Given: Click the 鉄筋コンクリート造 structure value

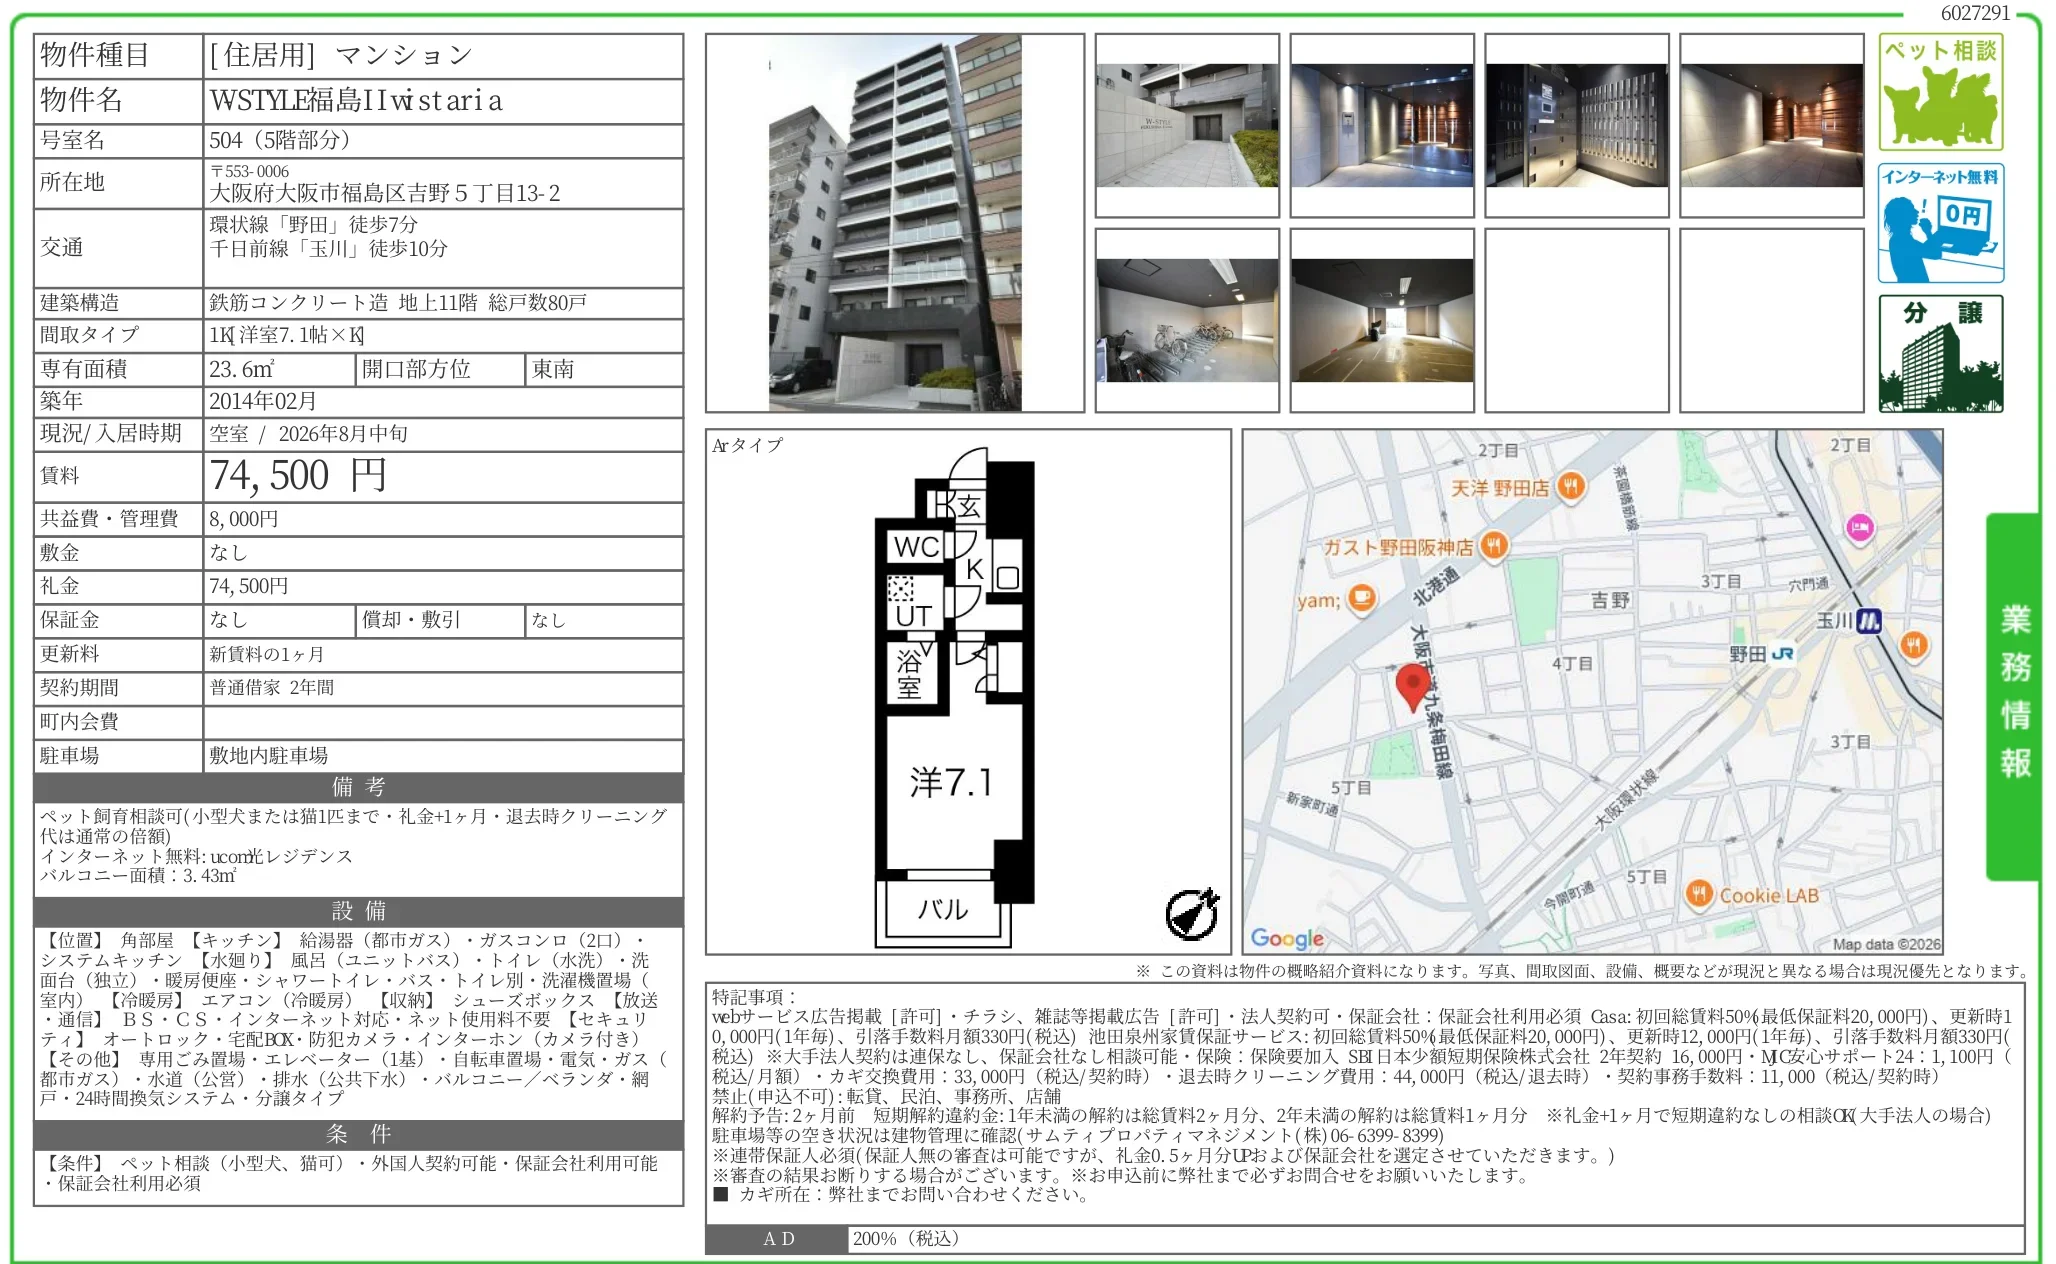Looking at the screenshot, I should tap(298, 302).
